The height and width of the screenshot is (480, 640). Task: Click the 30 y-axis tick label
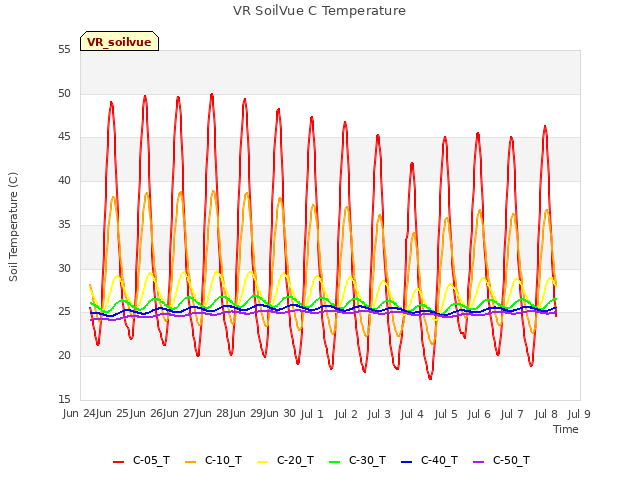(x=64, y=269)
